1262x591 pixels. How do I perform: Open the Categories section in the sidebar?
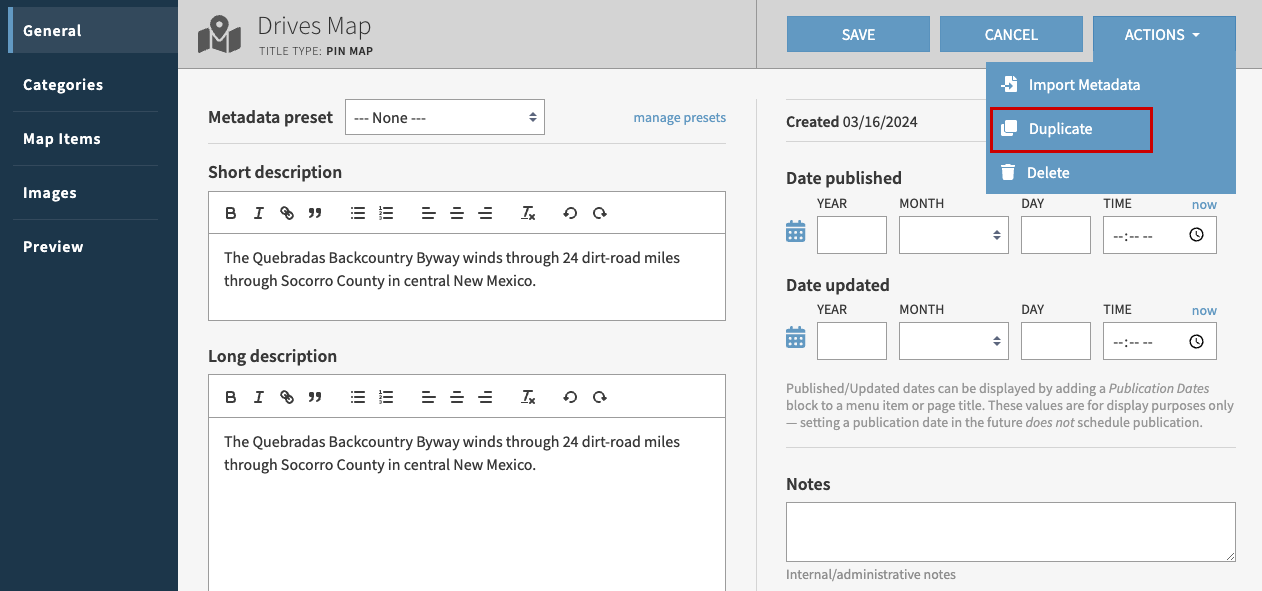[62, 84]
